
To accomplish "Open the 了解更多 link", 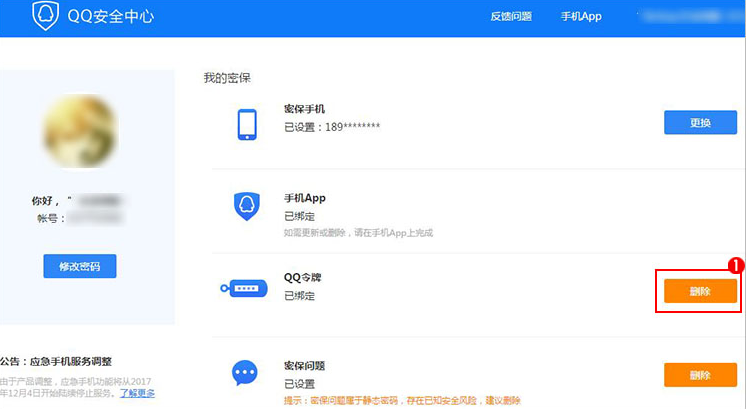I will [x=137, y=393].
